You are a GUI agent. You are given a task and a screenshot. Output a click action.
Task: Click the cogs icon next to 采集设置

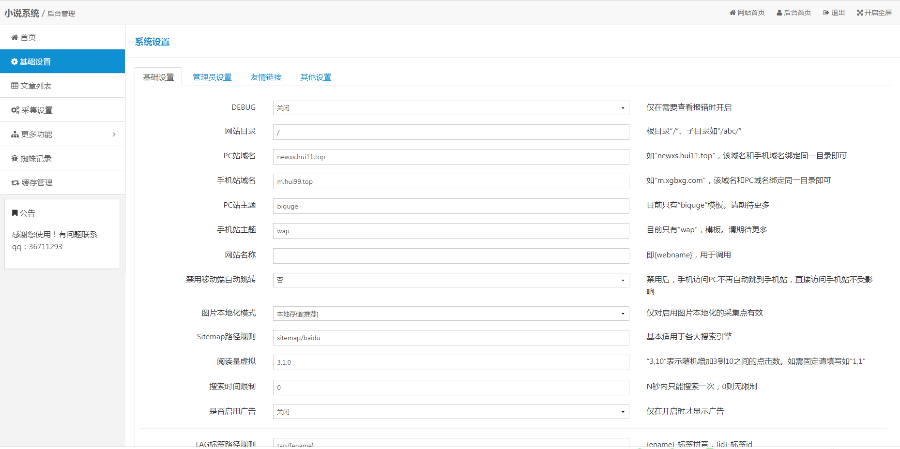coord(15,110)
